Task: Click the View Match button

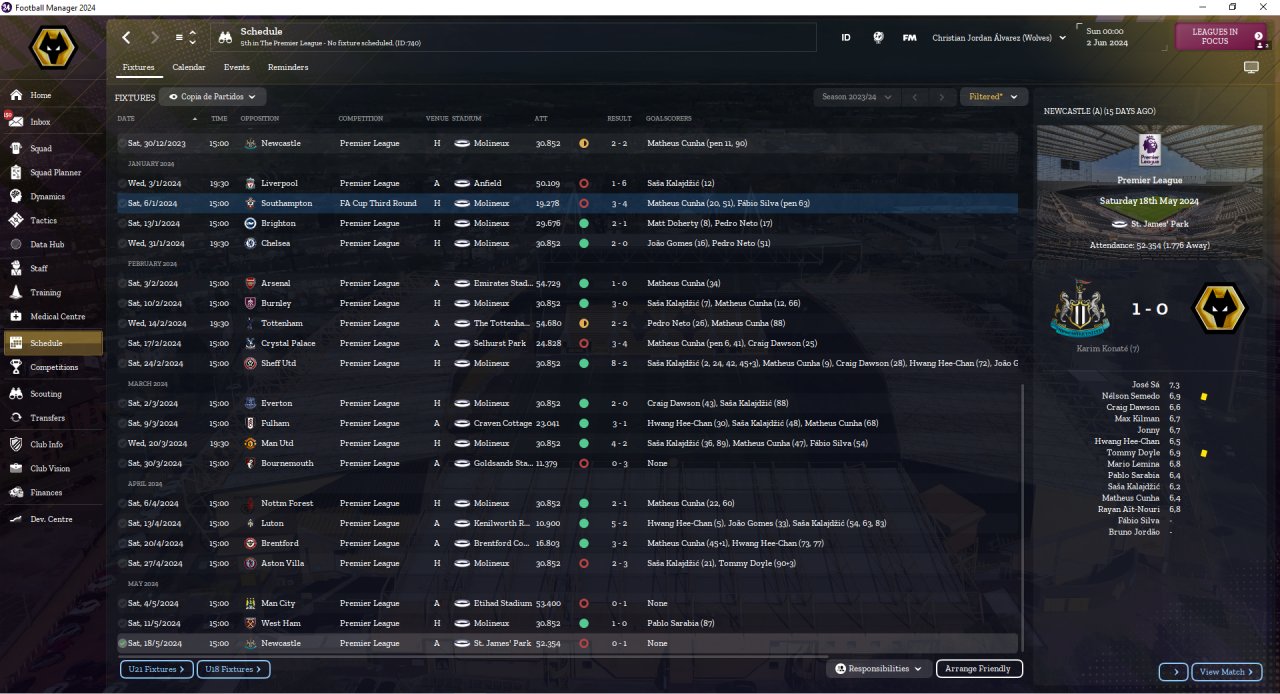Action: click(1226, 672)
